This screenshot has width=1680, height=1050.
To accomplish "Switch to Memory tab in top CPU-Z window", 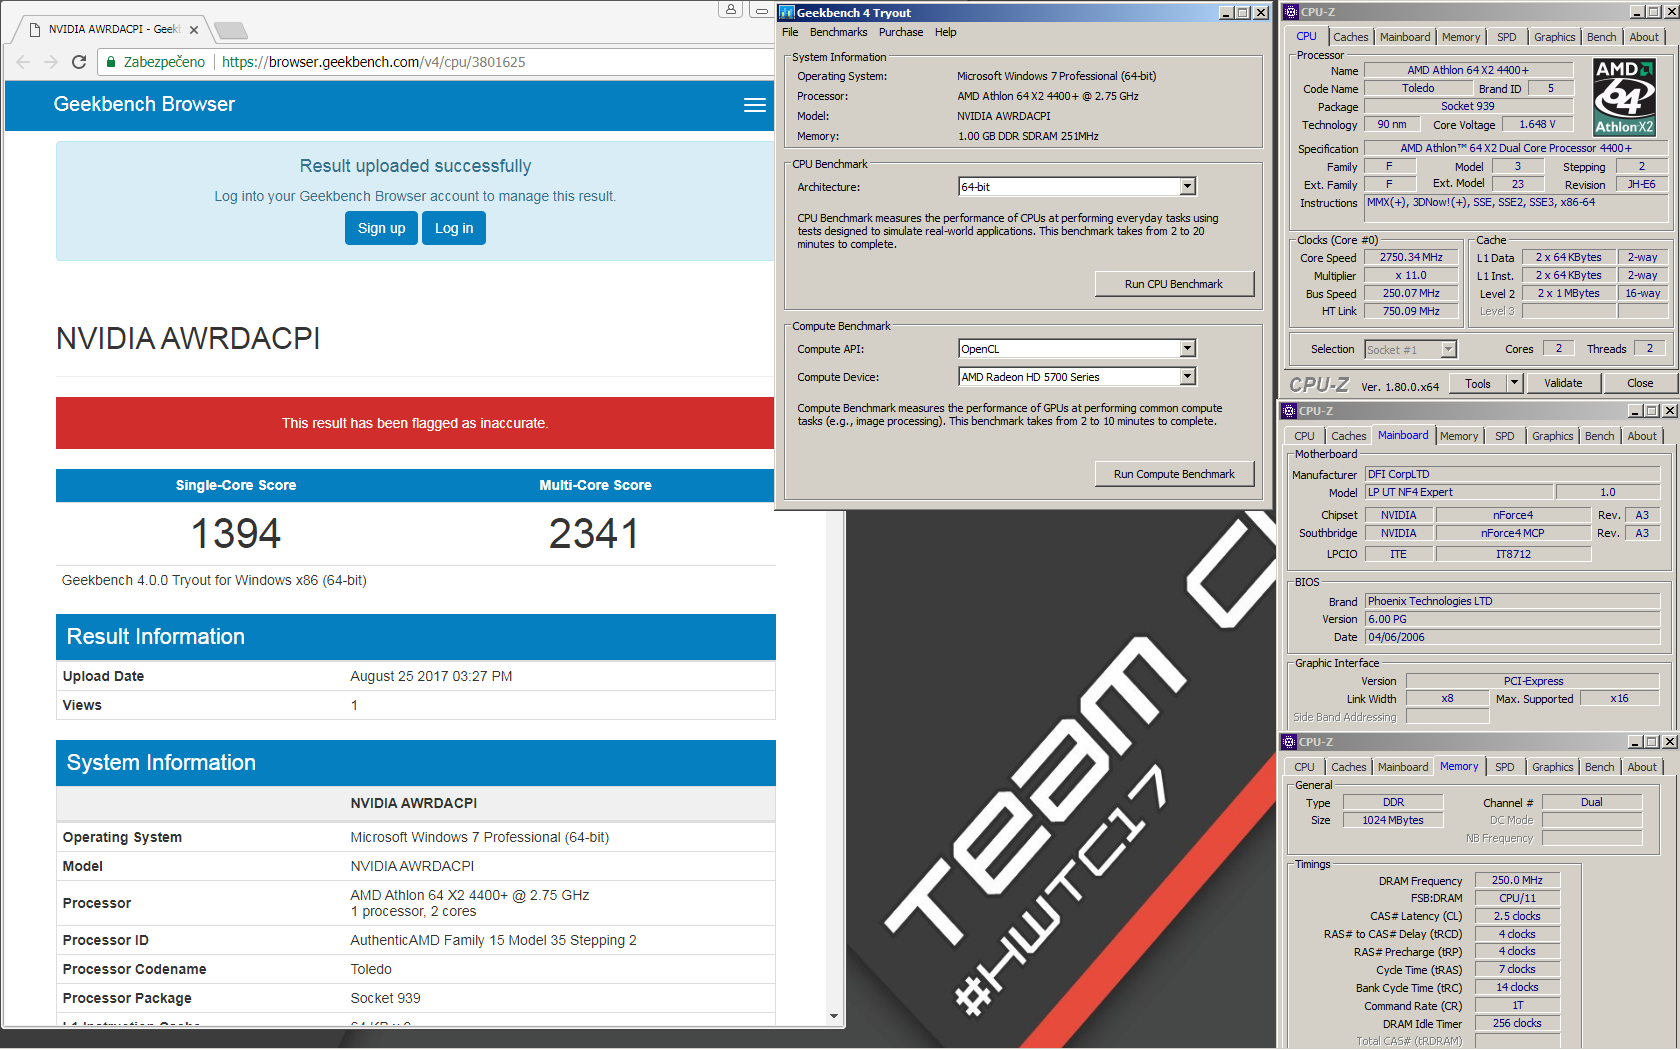I will pyautogui.click(x=1461, y=37).
